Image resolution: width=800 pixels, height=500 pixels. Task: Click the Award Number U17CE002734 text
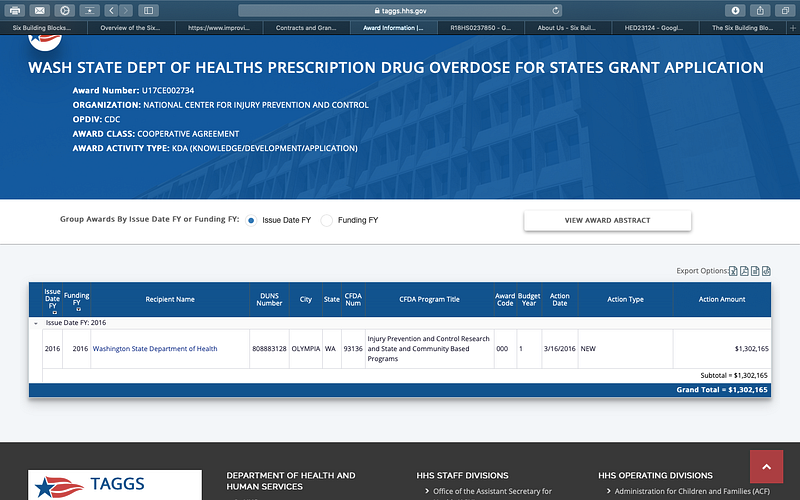click(133, 90)
